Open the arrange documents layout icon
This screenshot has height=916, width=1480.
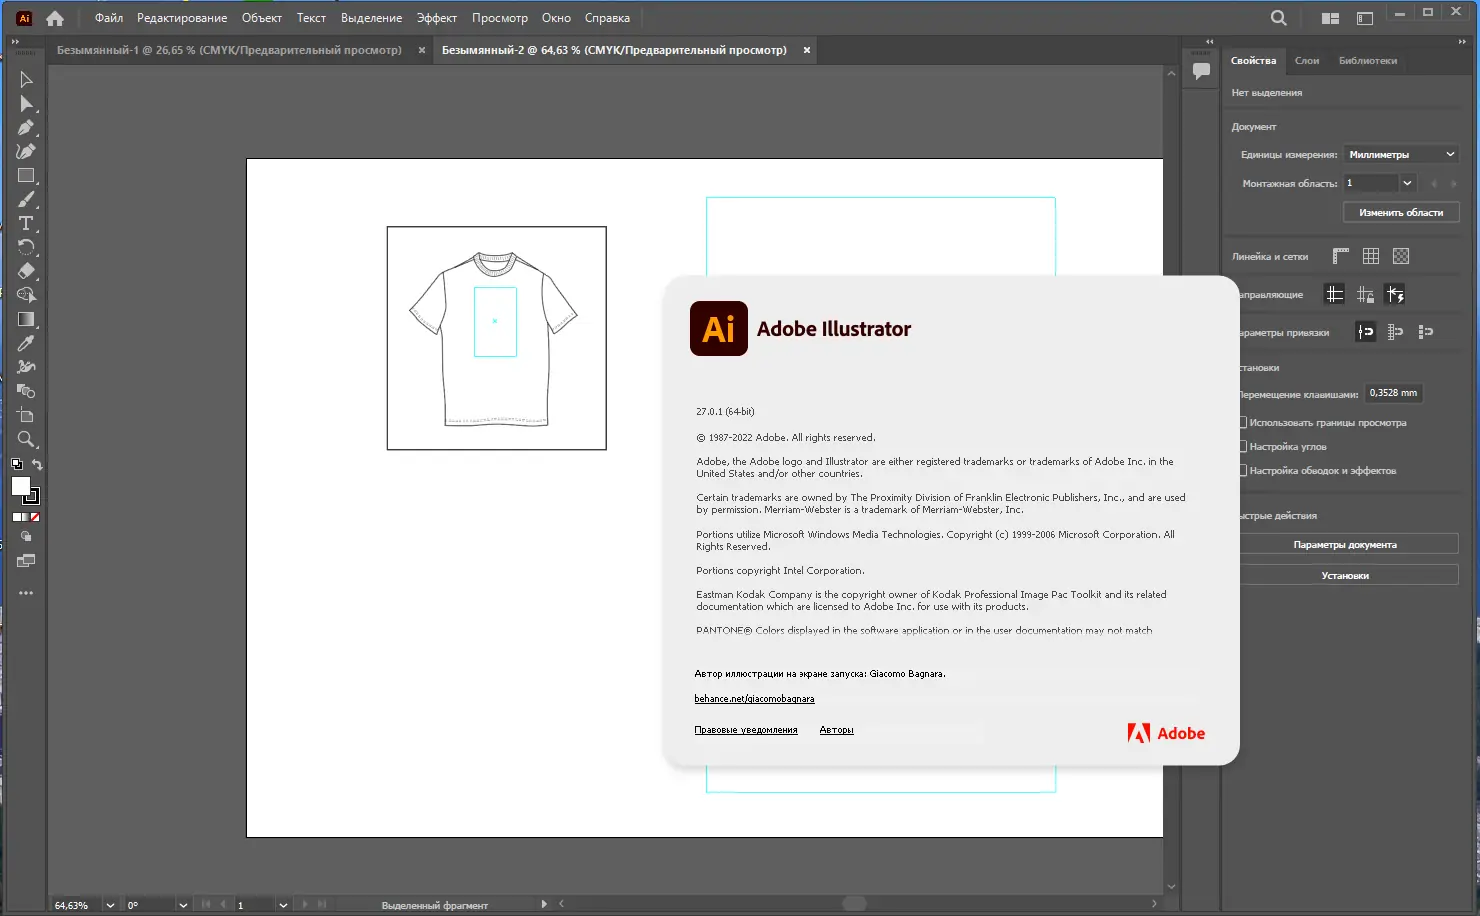point(1330,18)
